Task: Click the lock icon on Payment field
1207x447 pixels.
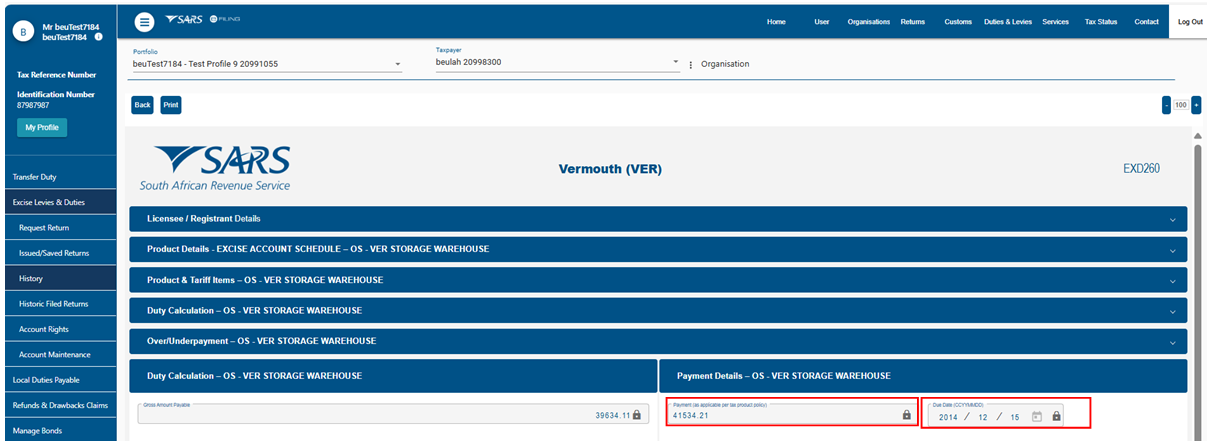Action: click(x=907, y=415)
